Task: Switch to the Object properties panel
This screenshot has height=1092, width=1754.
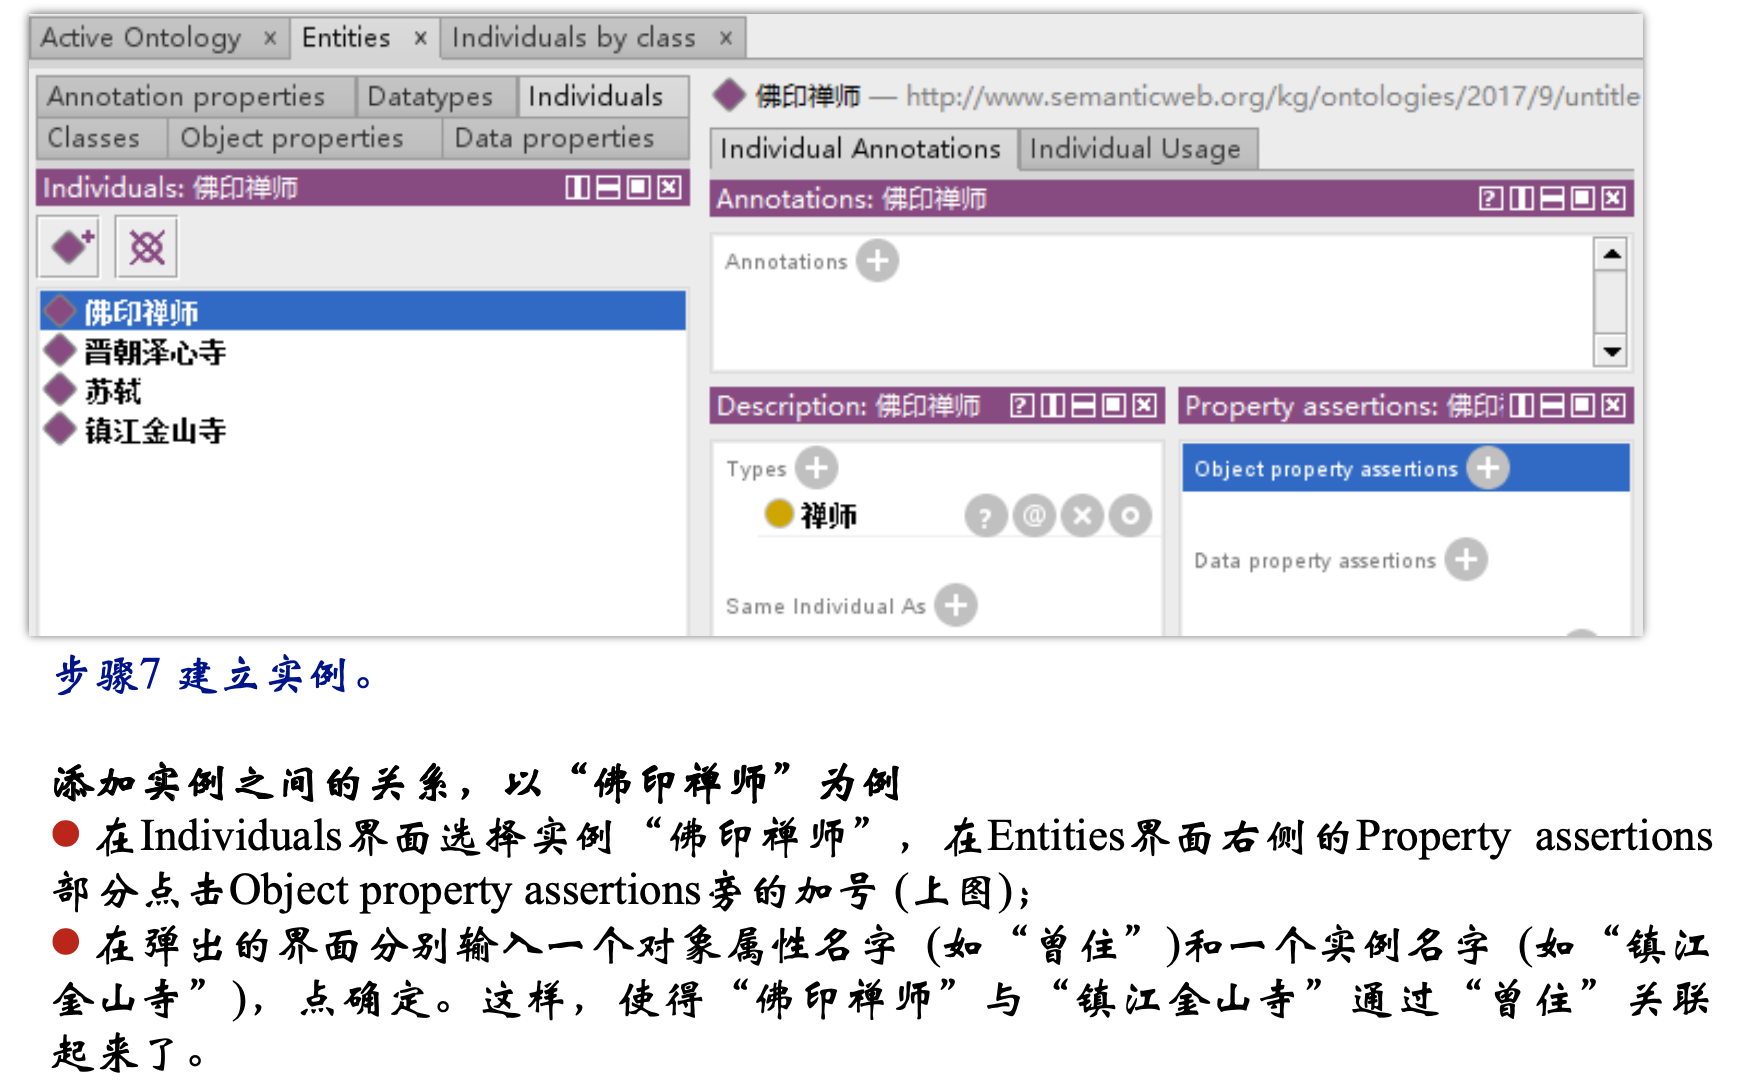Action: pyautogui.click(x=290, y=138)
